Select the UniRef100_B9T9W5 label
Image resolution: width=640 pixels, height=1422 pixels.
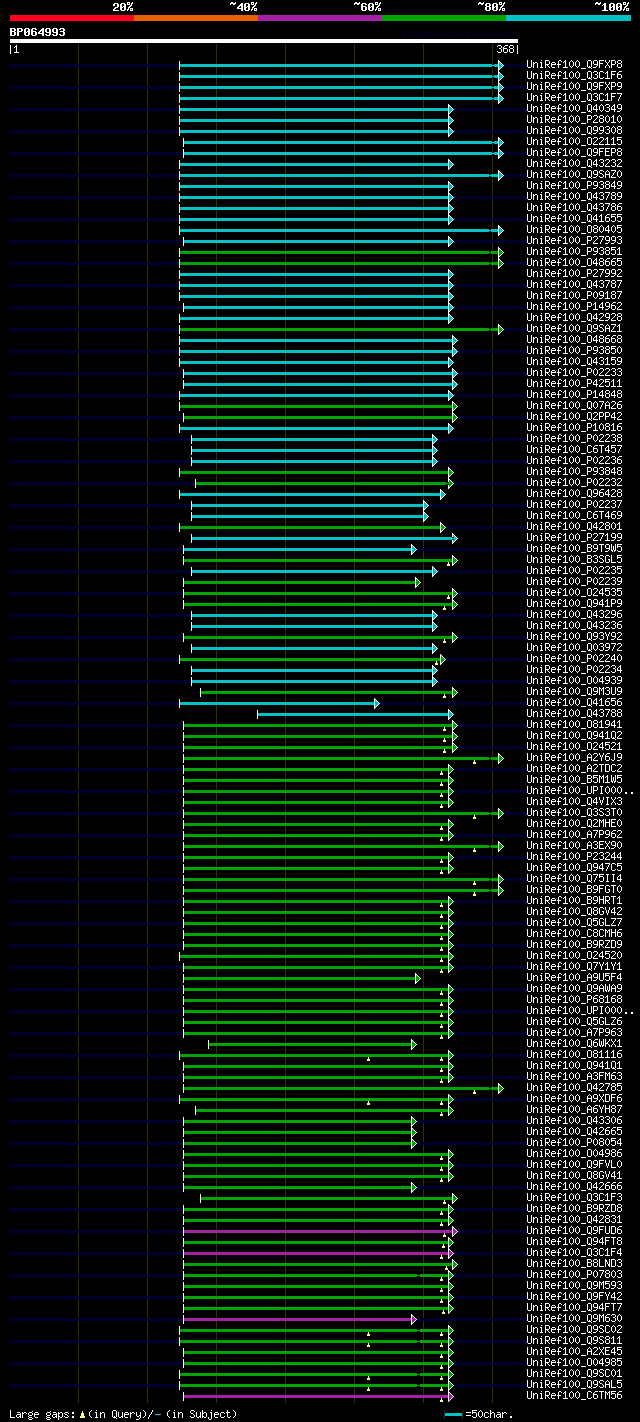click(574, 548)
